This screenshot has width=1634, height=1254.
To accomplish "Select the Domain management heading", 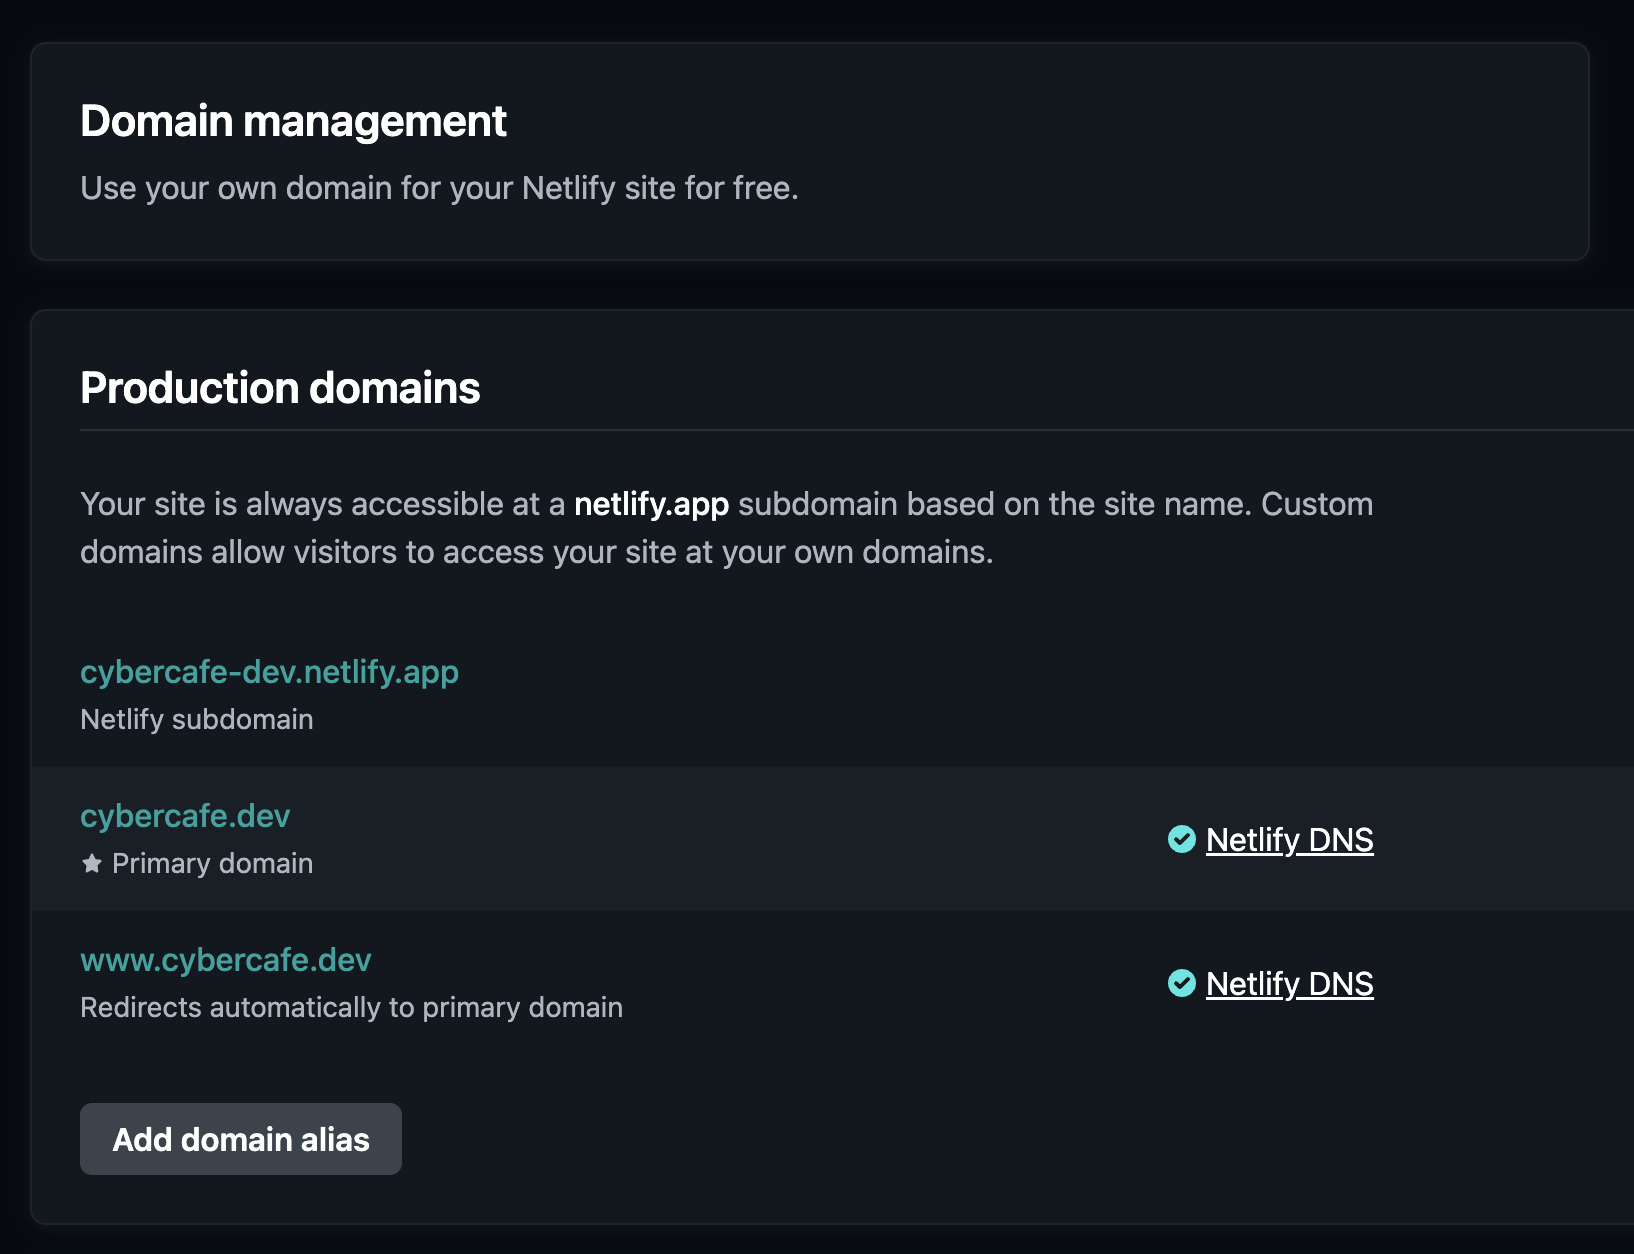I will click(x=293, y=121).
